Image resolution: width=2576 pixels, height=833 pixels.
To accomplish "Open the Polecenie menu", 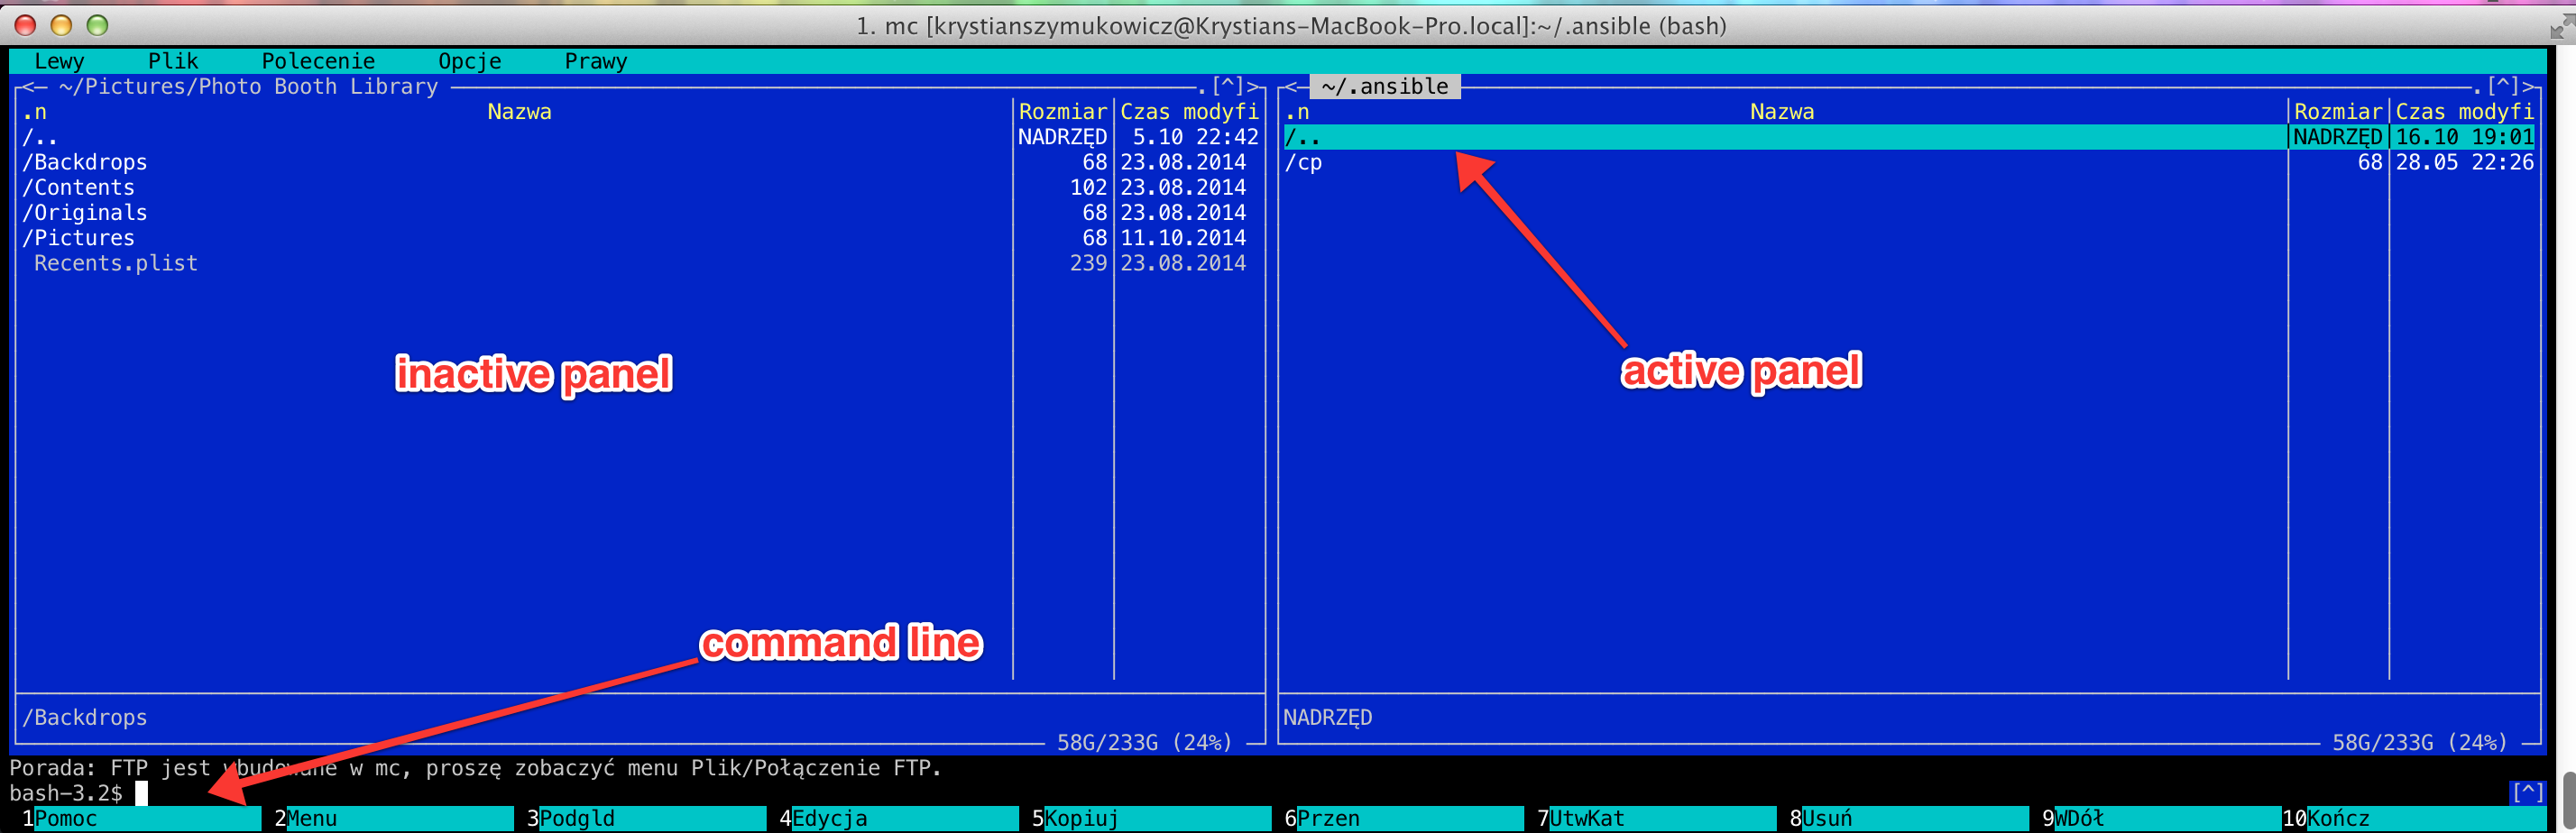I will [x=318, y=61].
